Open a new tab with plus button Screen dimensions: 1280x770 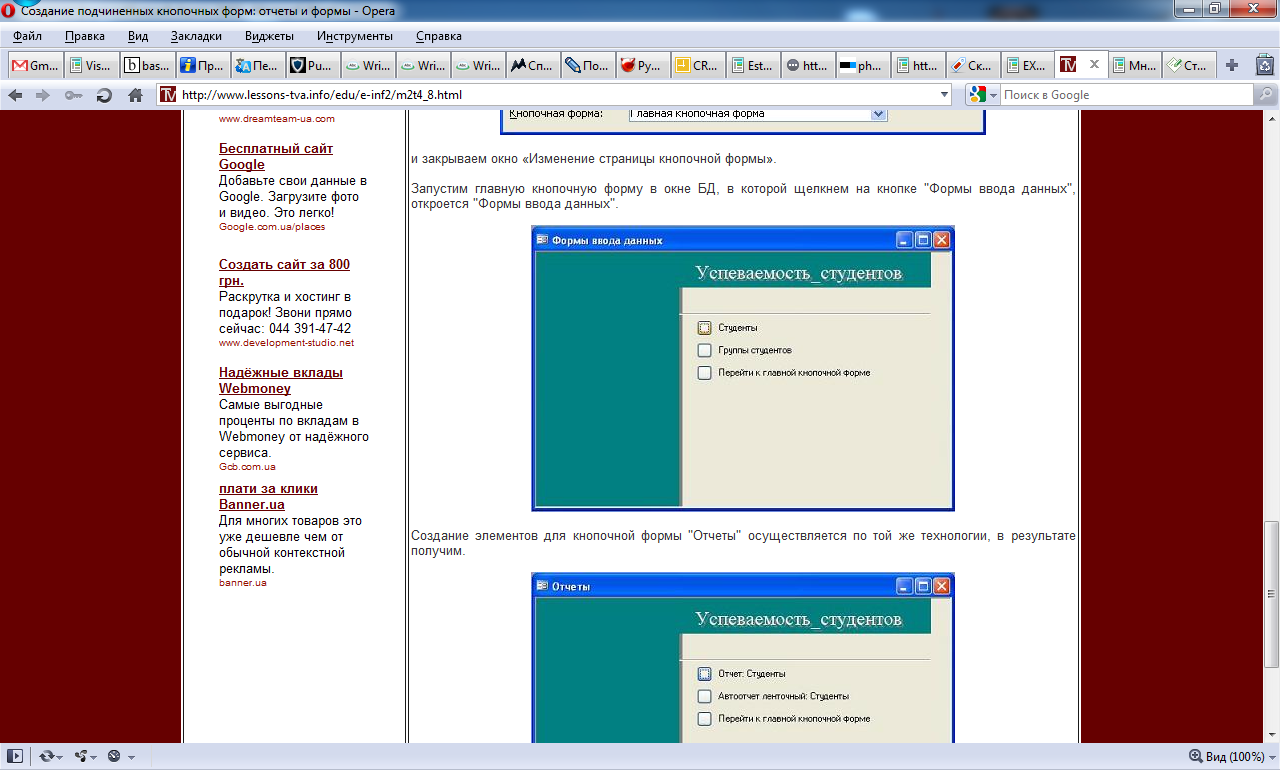pyautogui.click(x=1232, y=65)
